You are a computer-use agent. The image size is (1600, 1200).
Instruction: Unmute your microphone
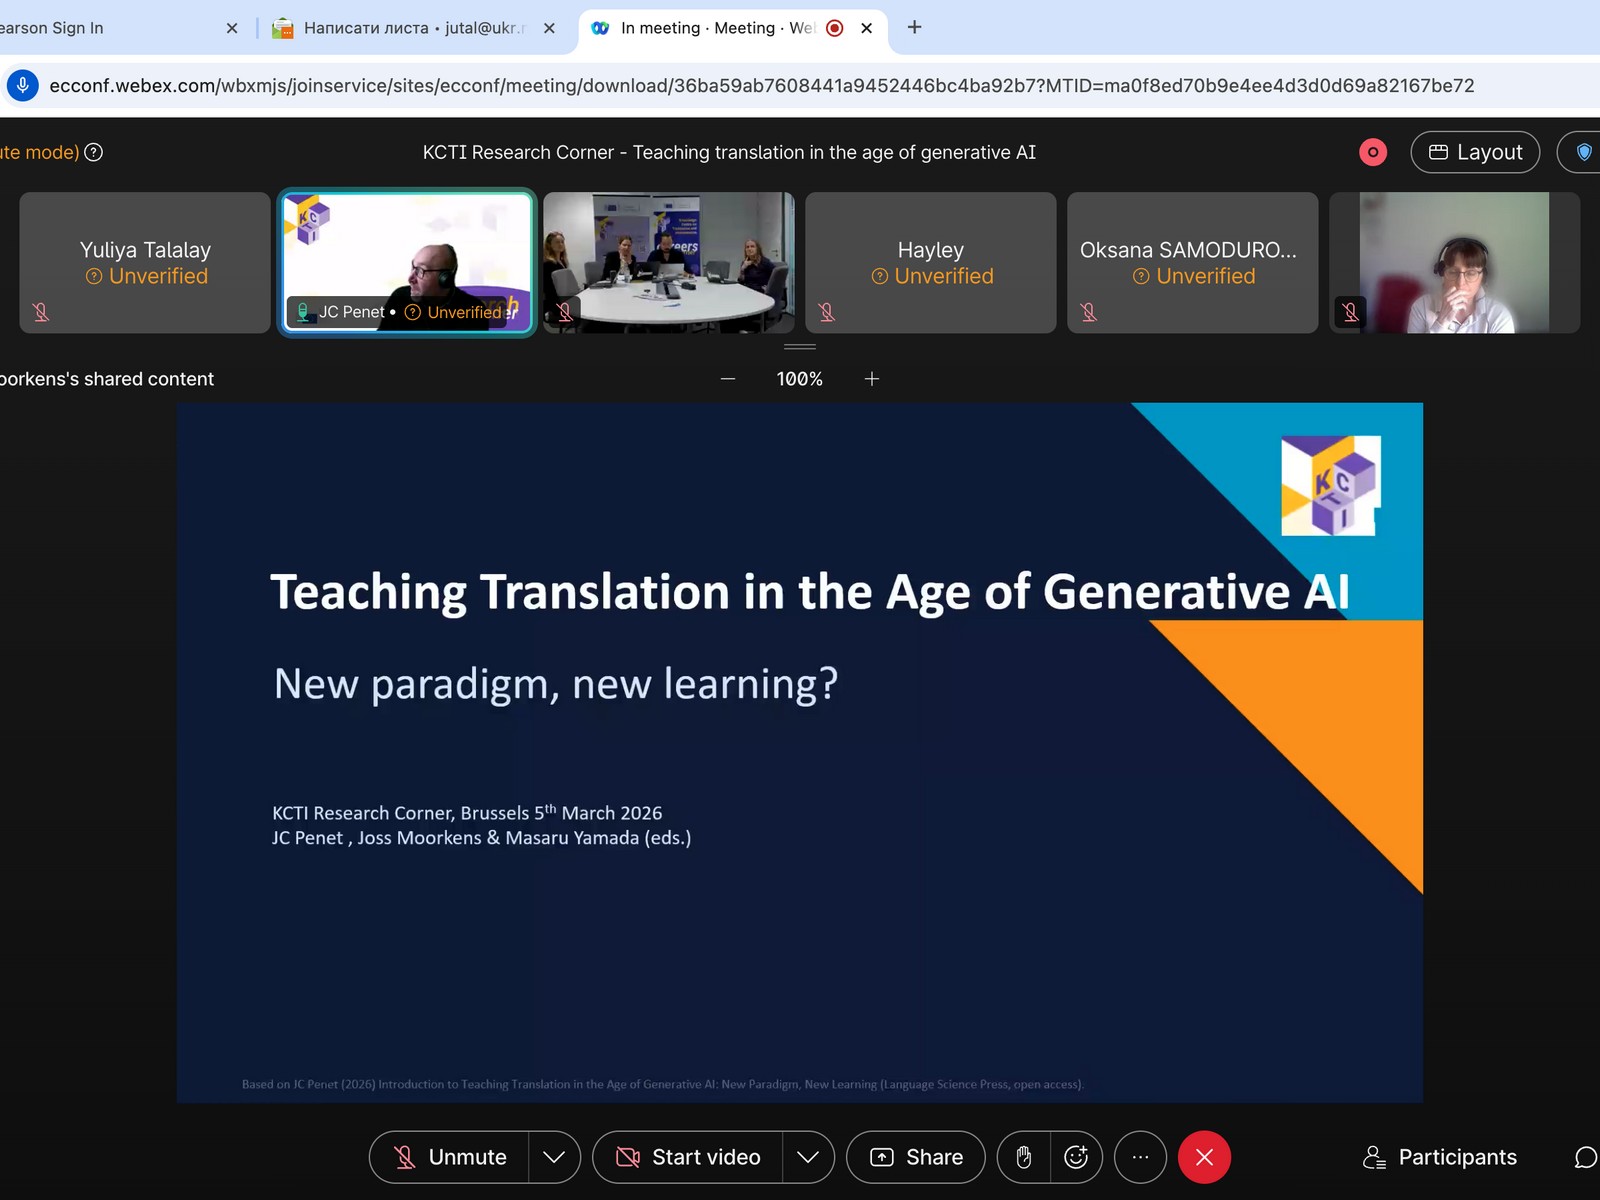[x=450, y=1157]
